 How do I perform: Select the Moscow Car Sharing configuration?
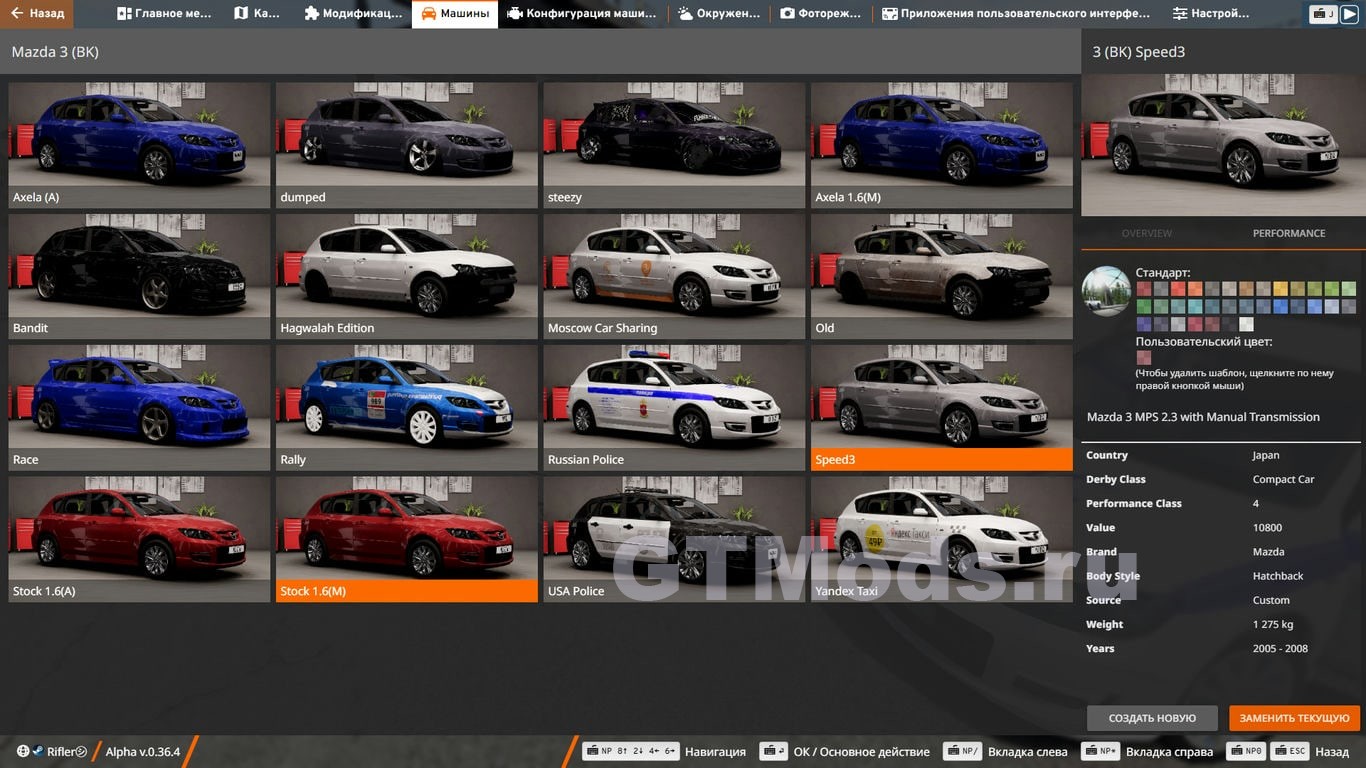(x=674, y=276)
